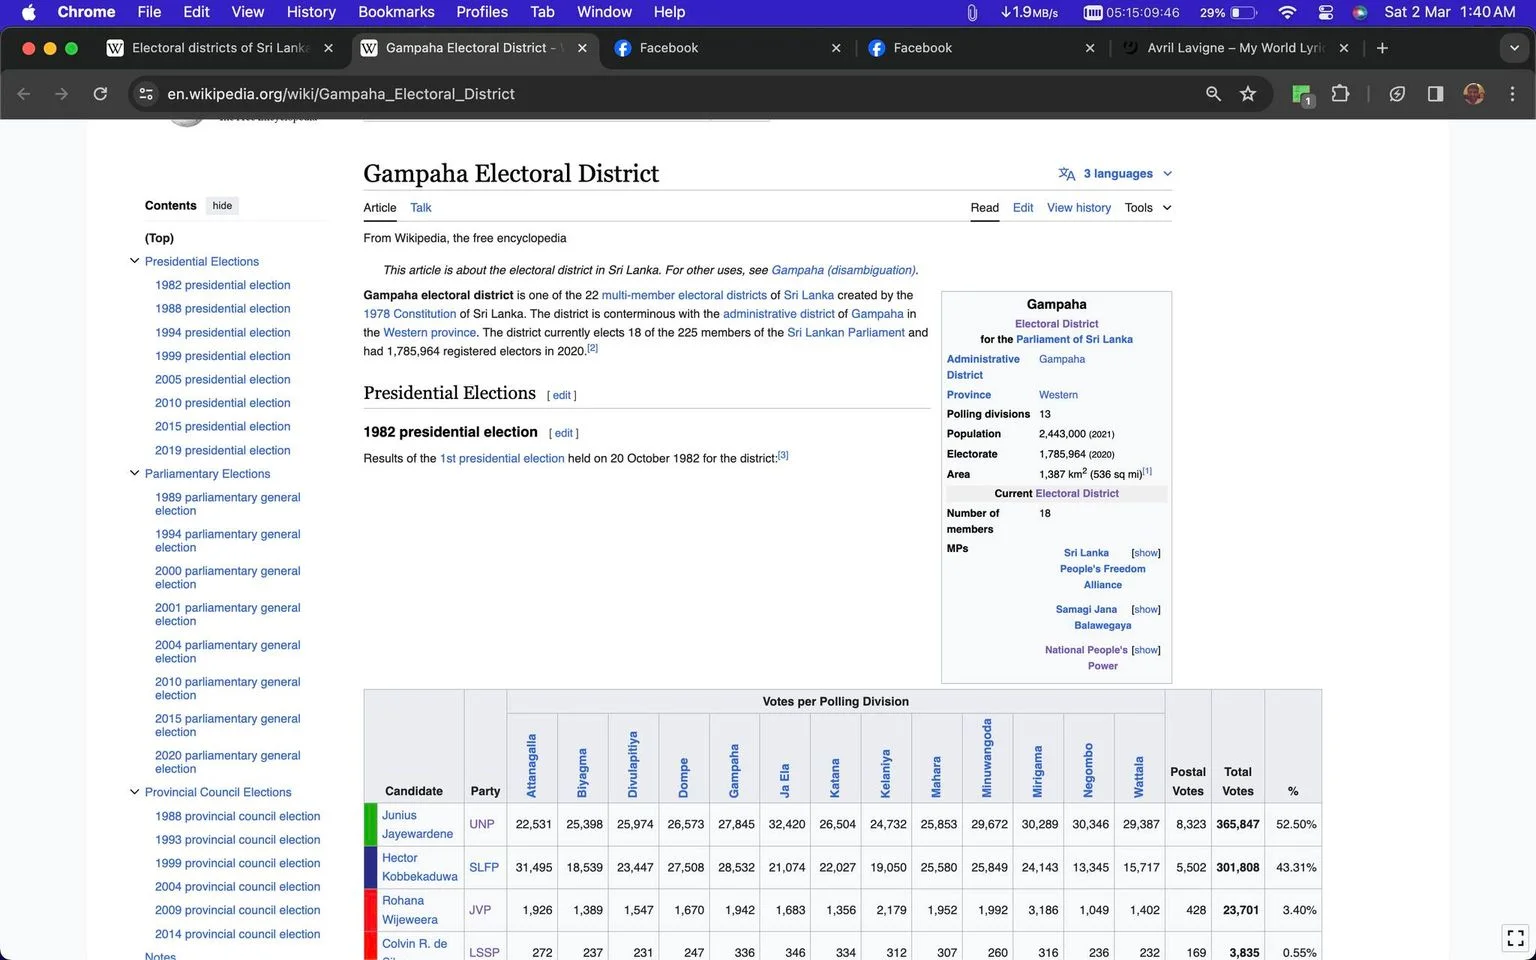The image size is (1536, 960).
Task: Click the new tab plus button
Action: pos(1382,48)
